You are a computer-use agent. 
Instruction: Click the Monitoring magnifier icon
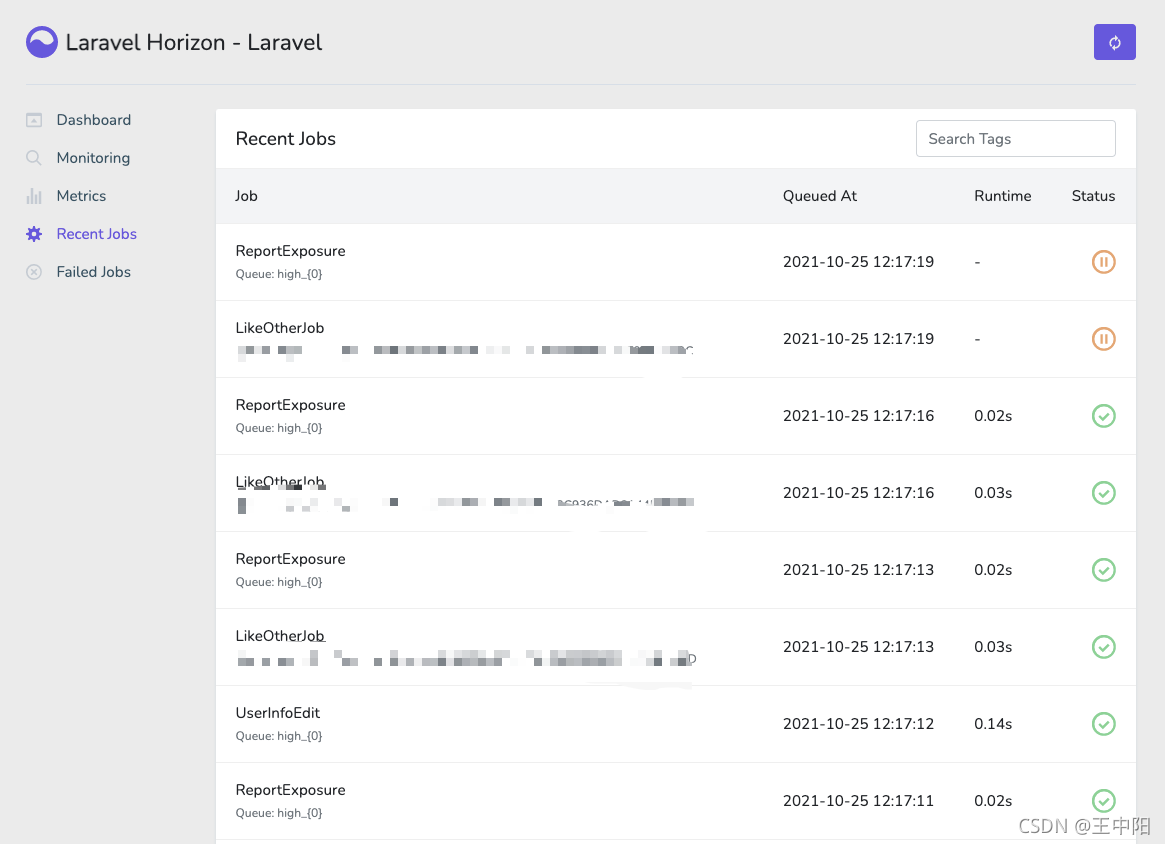tap(34, 158)
